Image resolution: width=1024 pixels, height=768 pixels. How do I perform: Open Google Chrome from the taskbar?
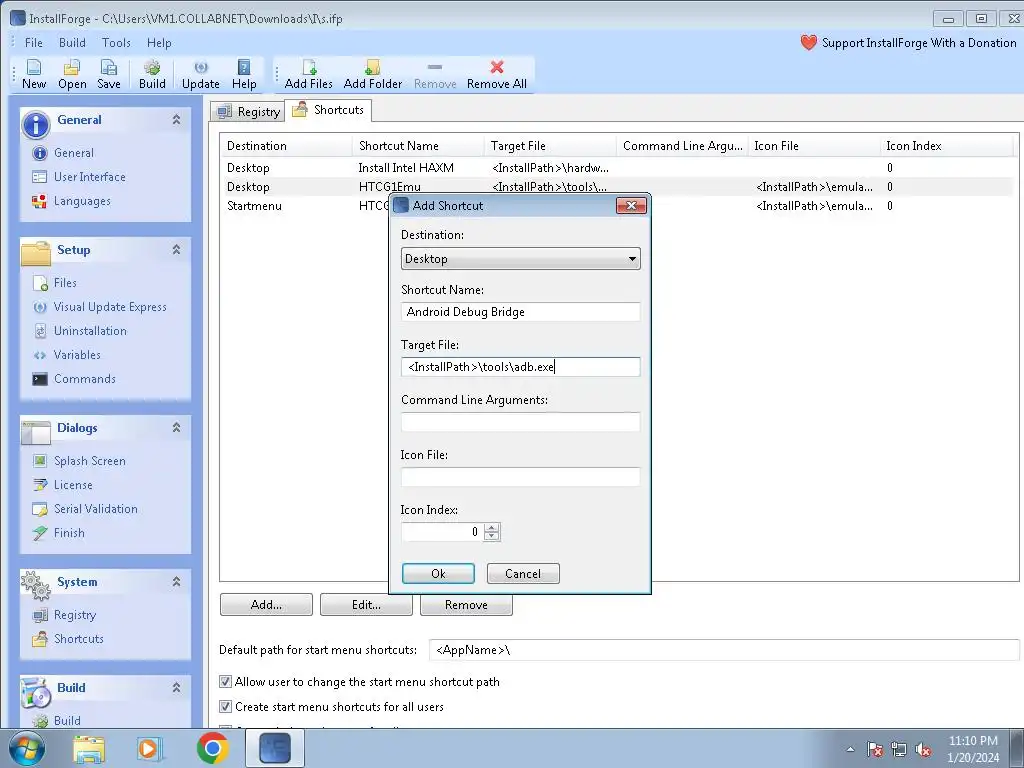[212, 748]
